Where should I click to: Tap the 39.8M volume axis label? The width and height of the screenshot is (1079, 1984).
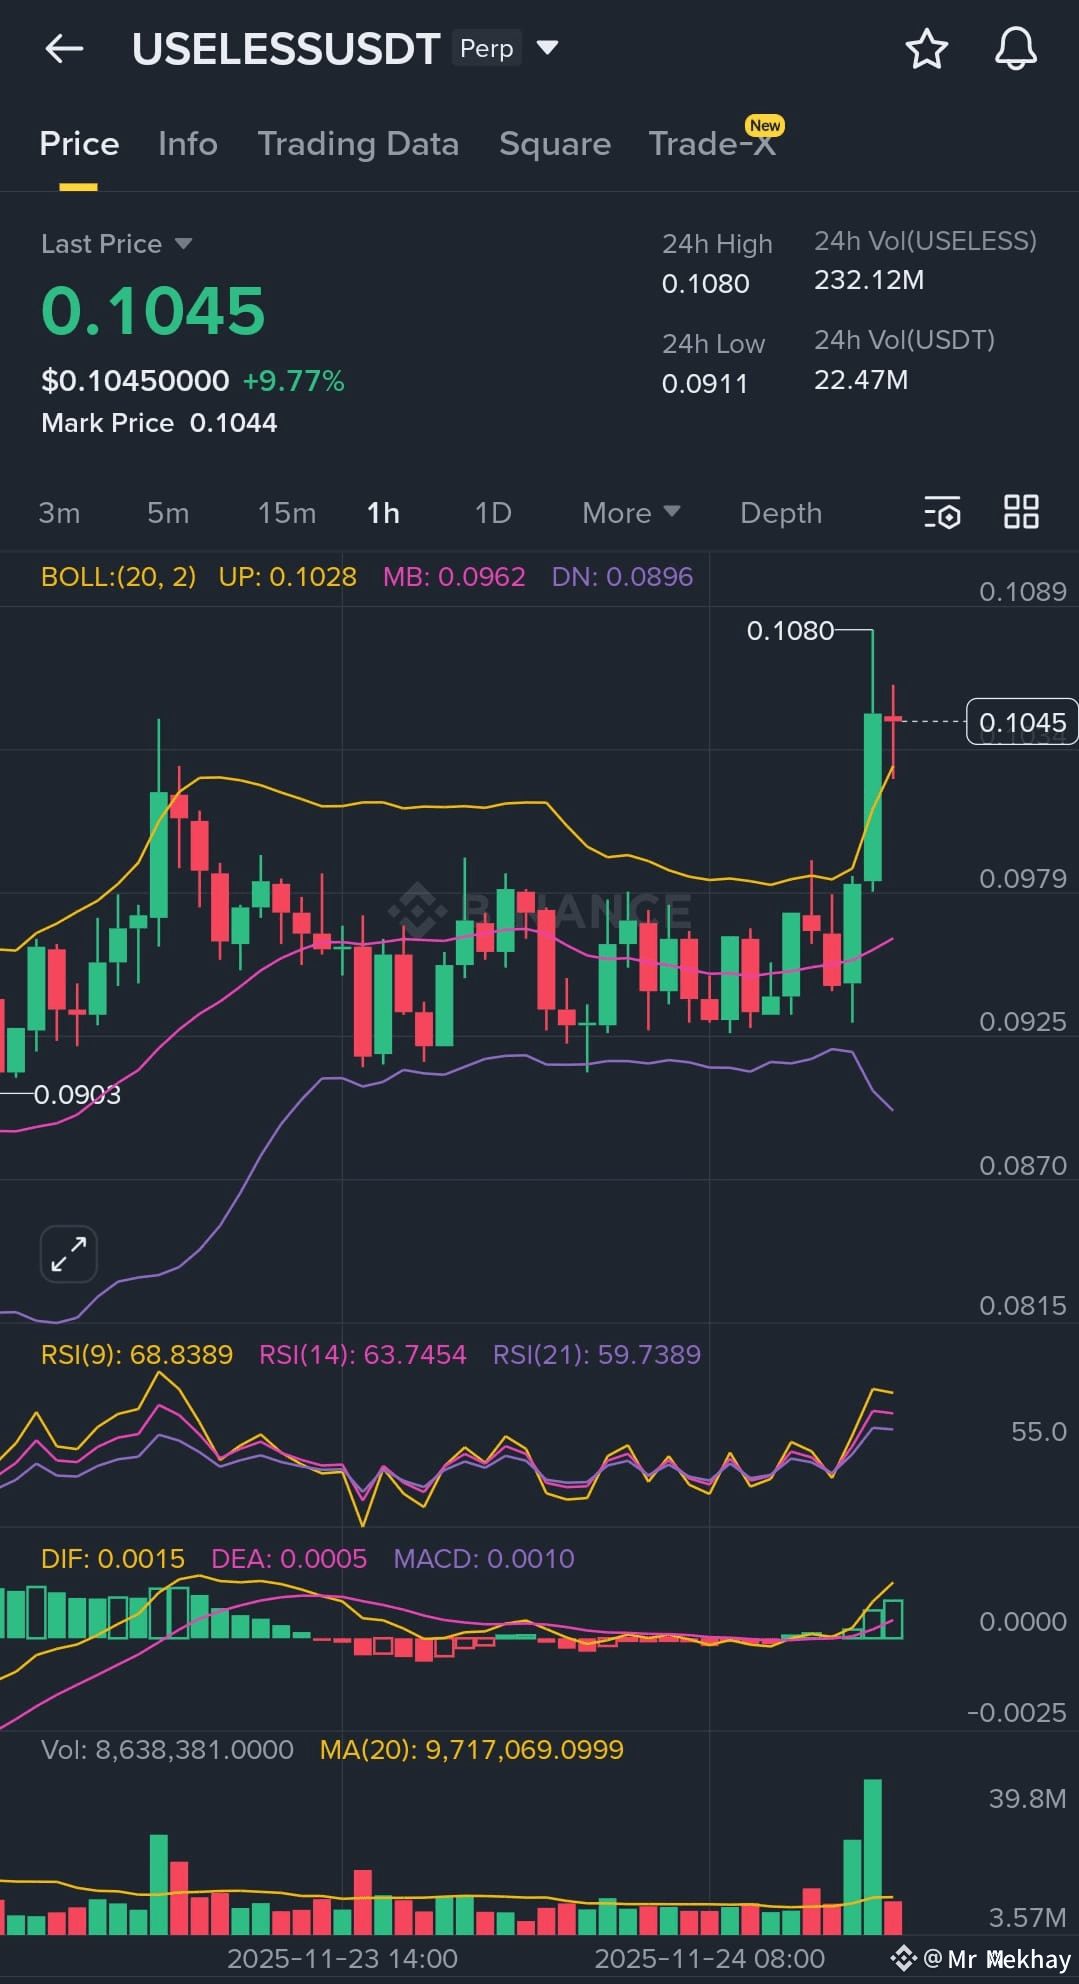(x=1028, y=1799)
